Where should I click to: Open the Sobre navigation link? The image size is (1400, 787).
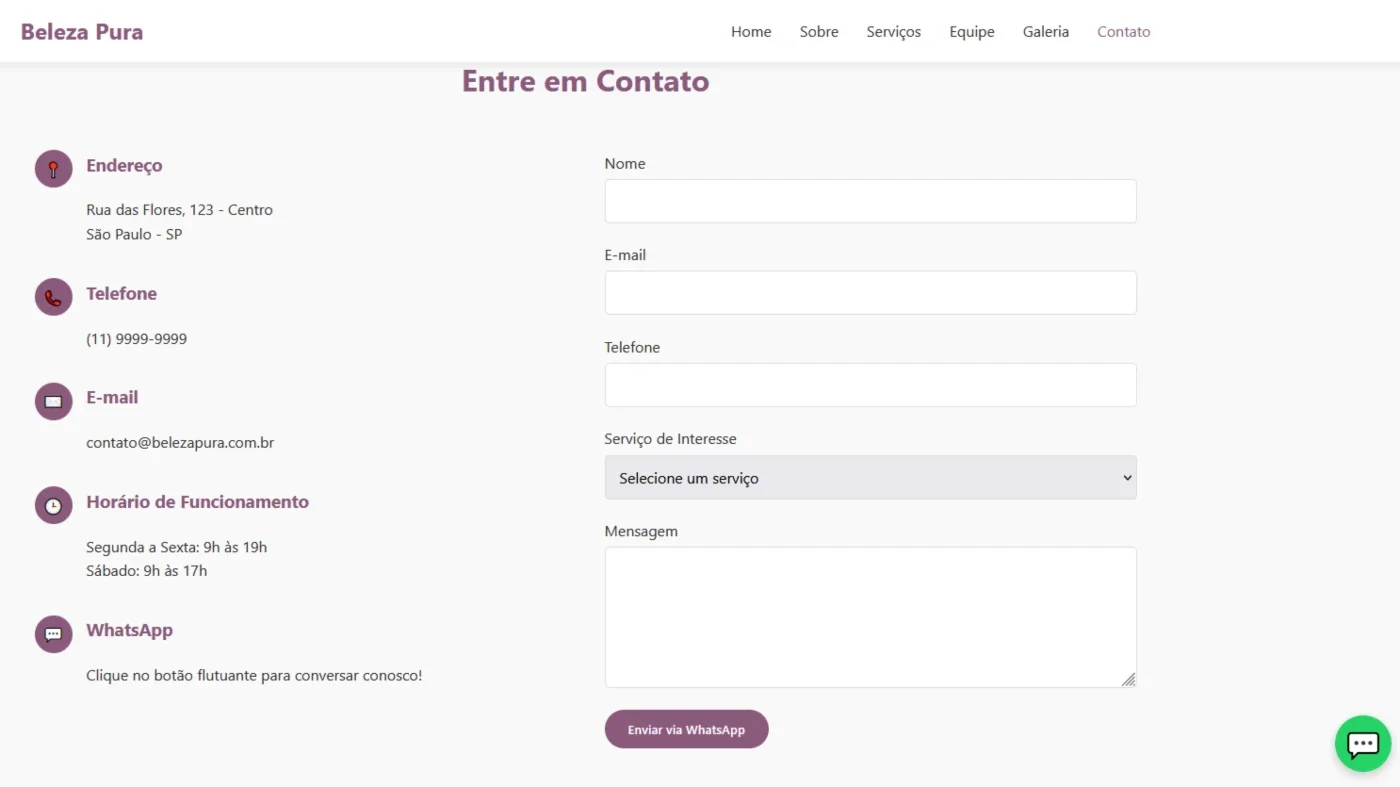pos(819,32)
